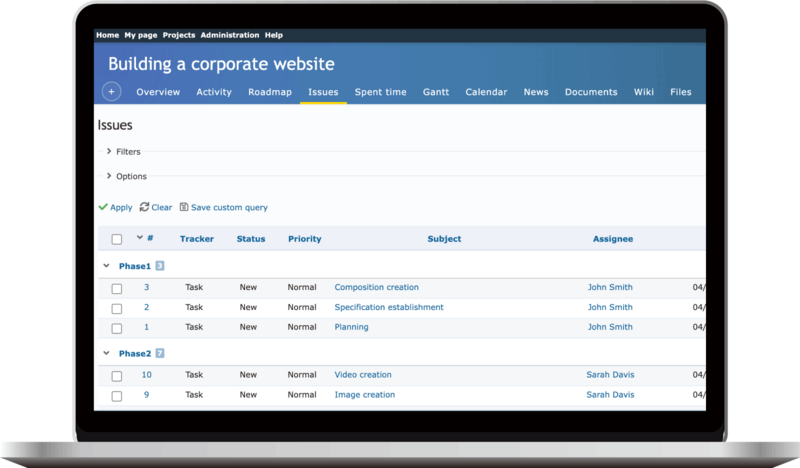The width and height of the screenshot is (800, 468).
Task: Collapse the Phase2 group
Action: [x=106, y=353]
